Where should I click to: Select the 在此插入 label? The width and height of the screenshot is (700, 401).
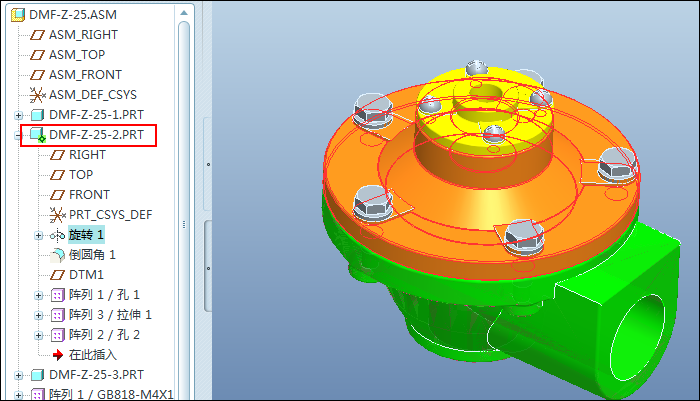pos(93,355)
